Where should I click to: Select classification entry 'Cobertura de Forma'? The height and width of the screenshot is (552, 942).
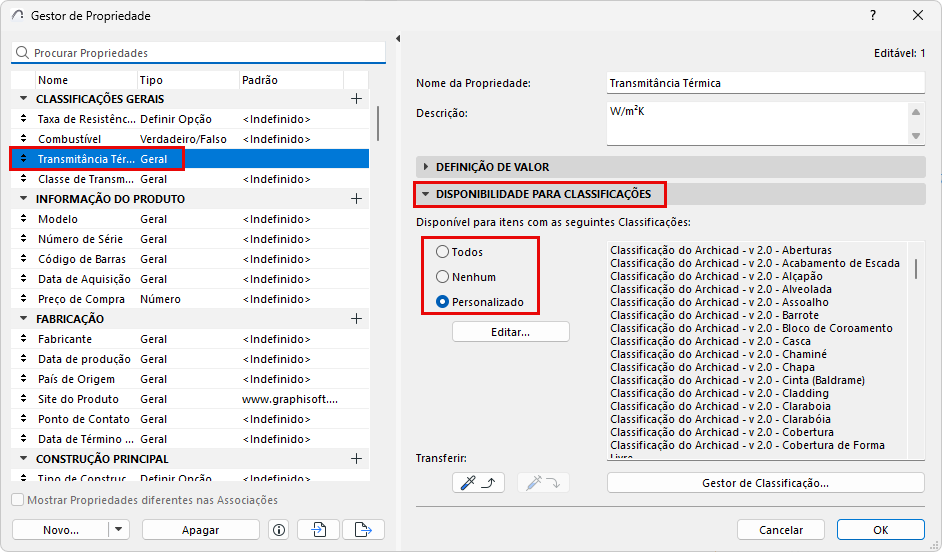(x=747, y=445)
